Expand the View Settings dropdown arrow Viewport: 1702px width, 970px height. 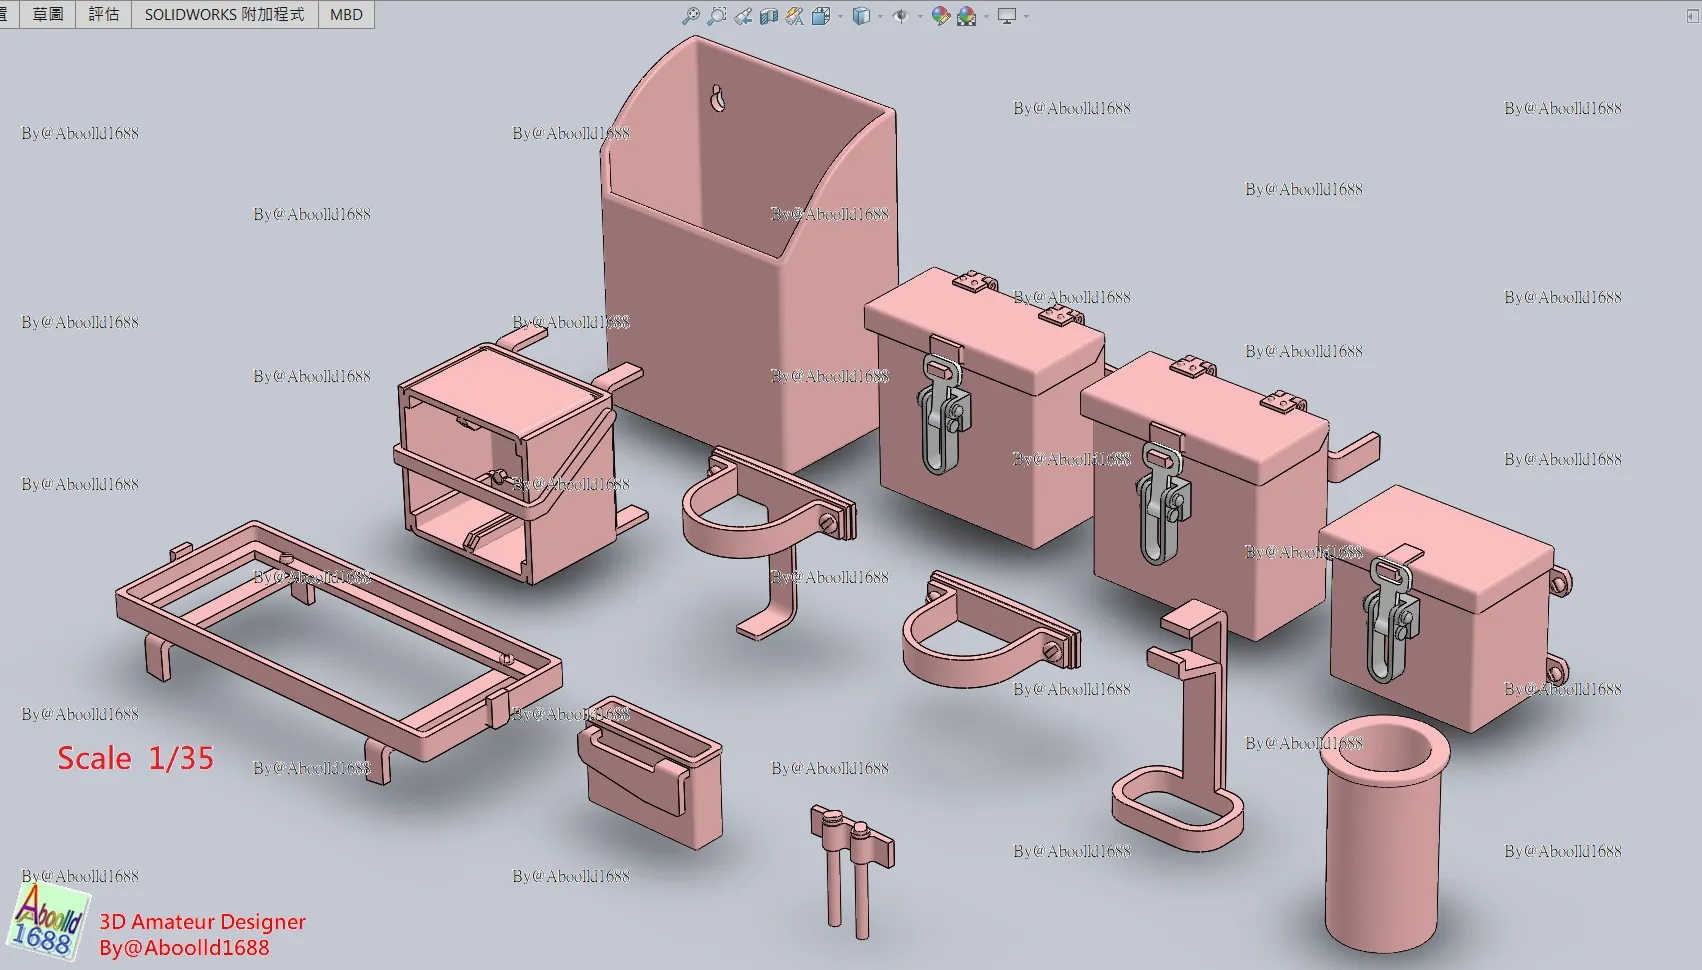click(x=1026, y=16)
